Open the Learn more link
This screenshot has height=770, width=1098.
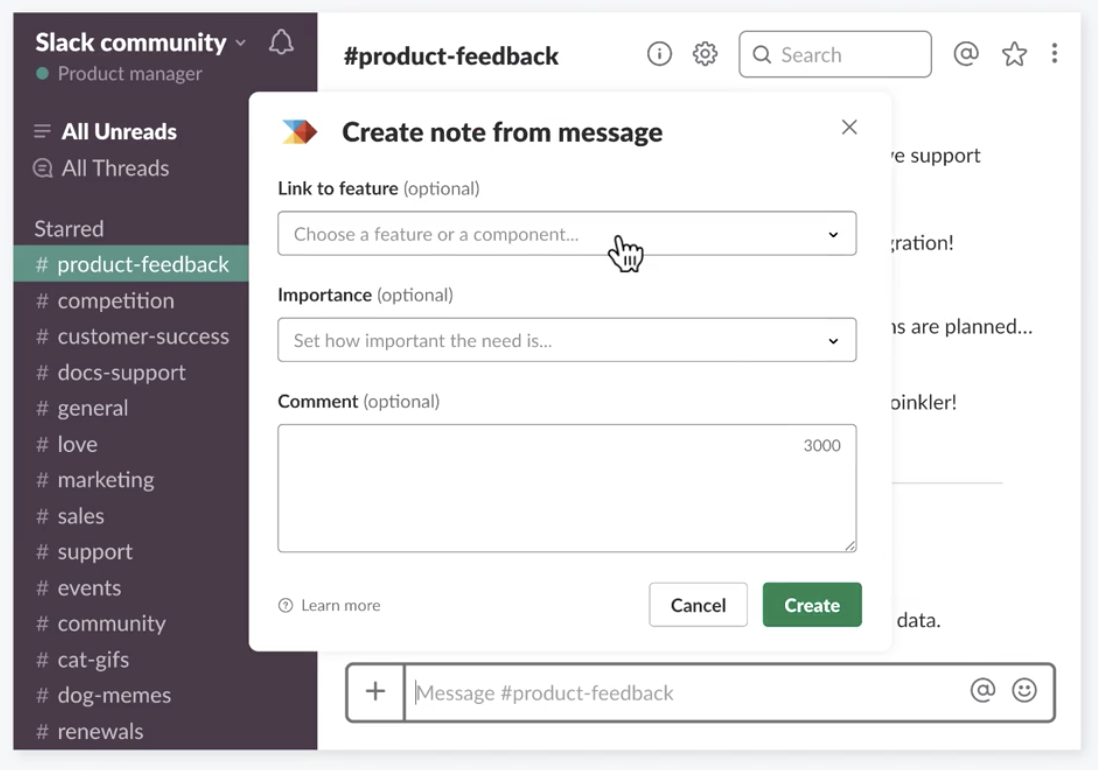(x=340, y=605)
